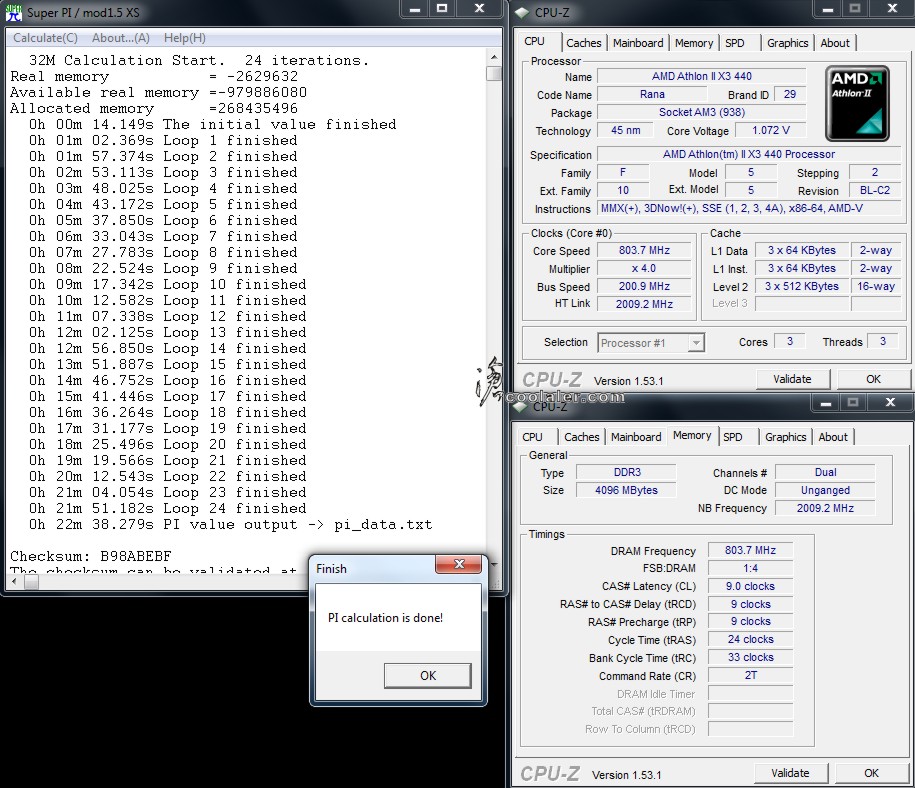Click the Cycle Time (tRAS) value 24 clocks
The image size is (915, 788).
click(750, 640)
